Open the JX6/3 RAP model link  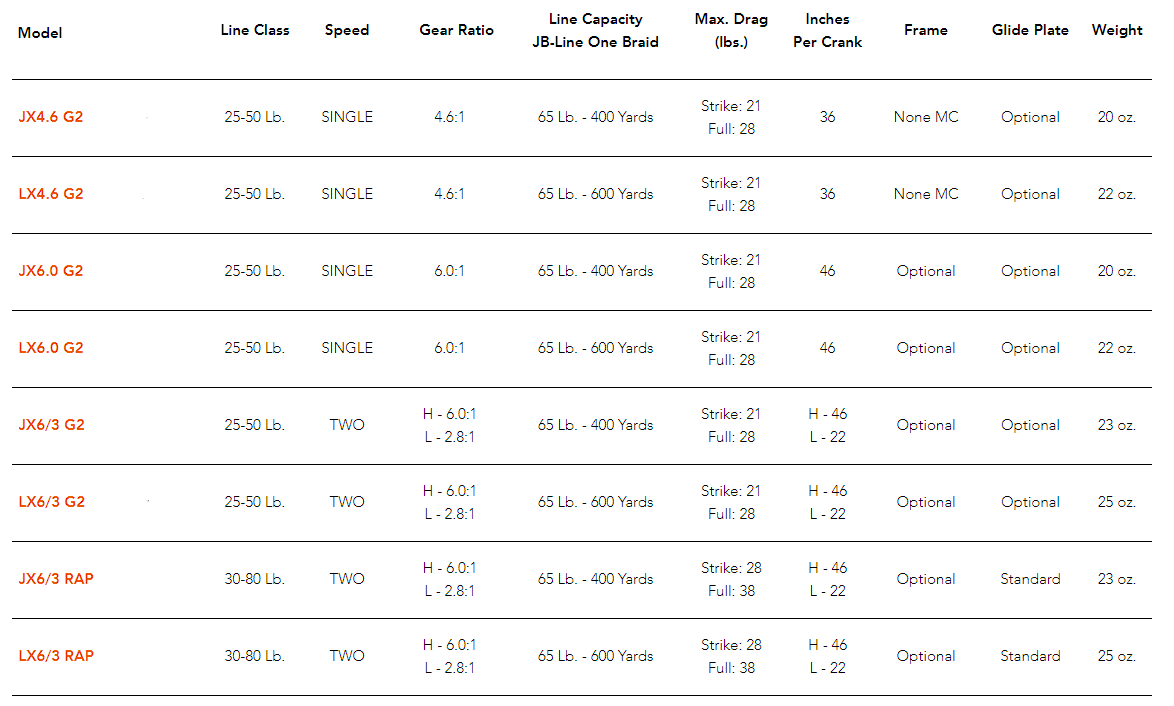[x=56, y=579]
